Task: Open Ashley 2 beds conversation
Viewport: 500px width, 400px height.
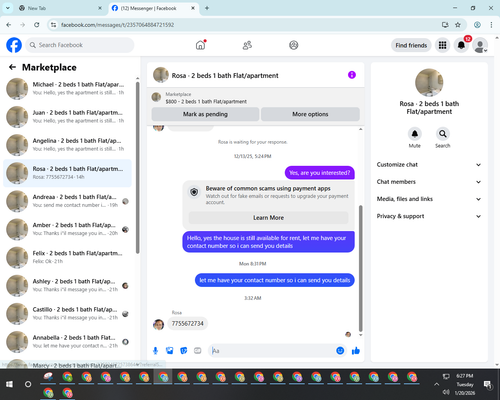Action: [x=67, y=285]
